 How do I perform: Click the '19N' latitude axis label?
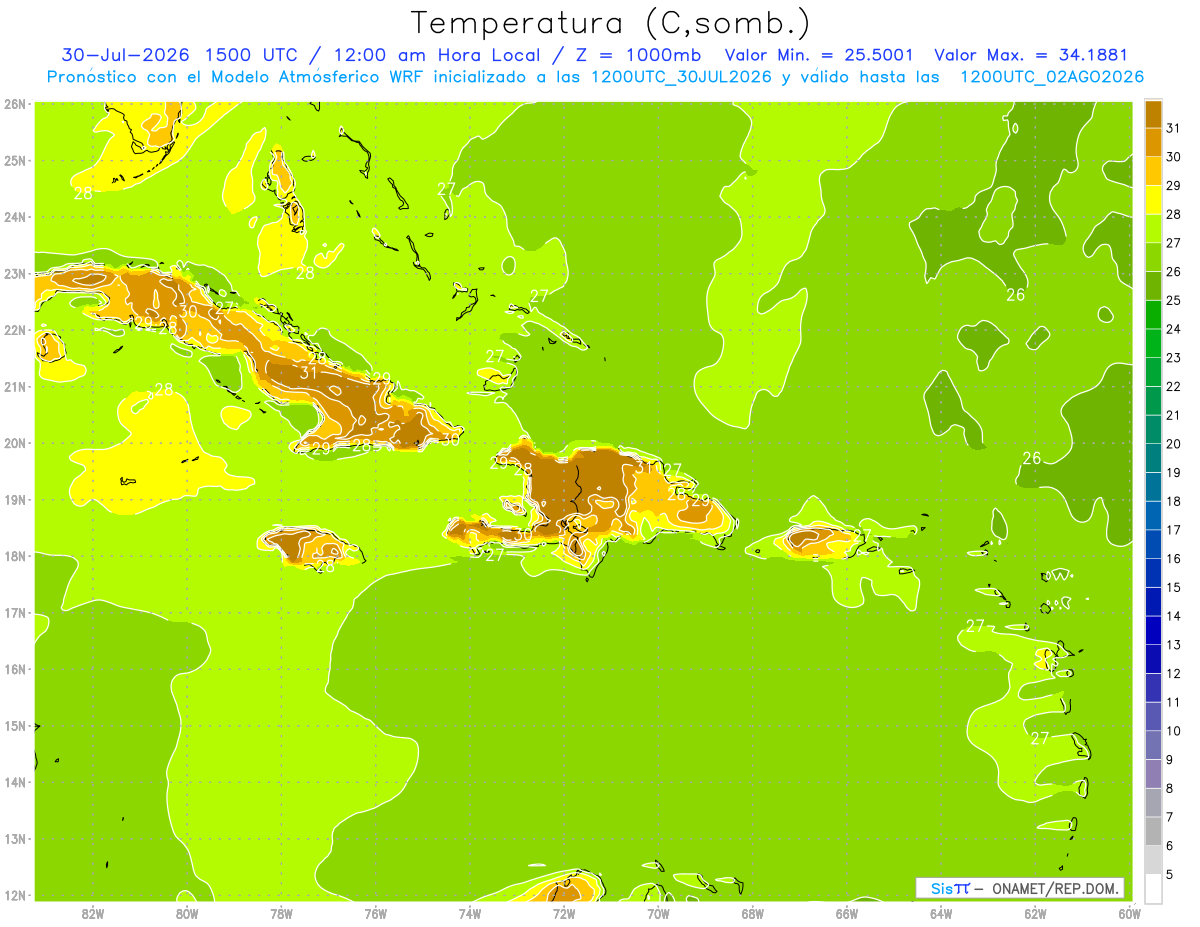click(x=14, y=500)
